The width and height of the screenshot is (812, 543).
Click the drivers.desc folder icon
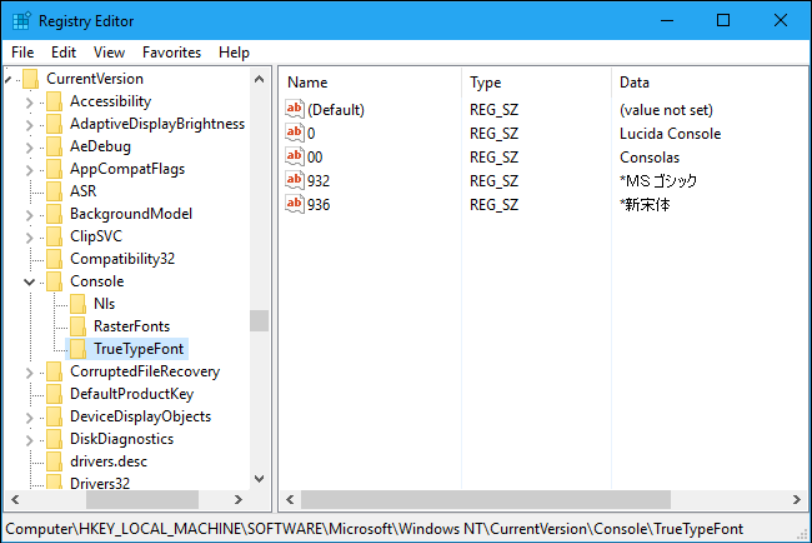click(54, 461)
